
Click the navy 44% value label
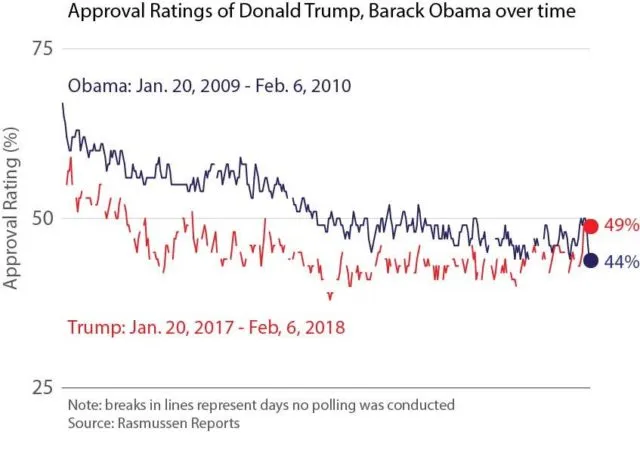coord(622,261)
